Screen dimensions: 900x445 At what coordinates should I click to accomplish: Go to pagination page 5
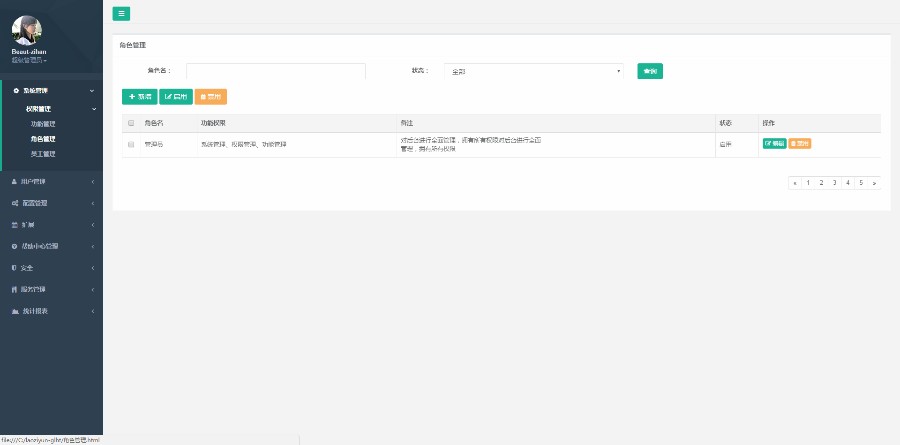[x=861, y=183]
